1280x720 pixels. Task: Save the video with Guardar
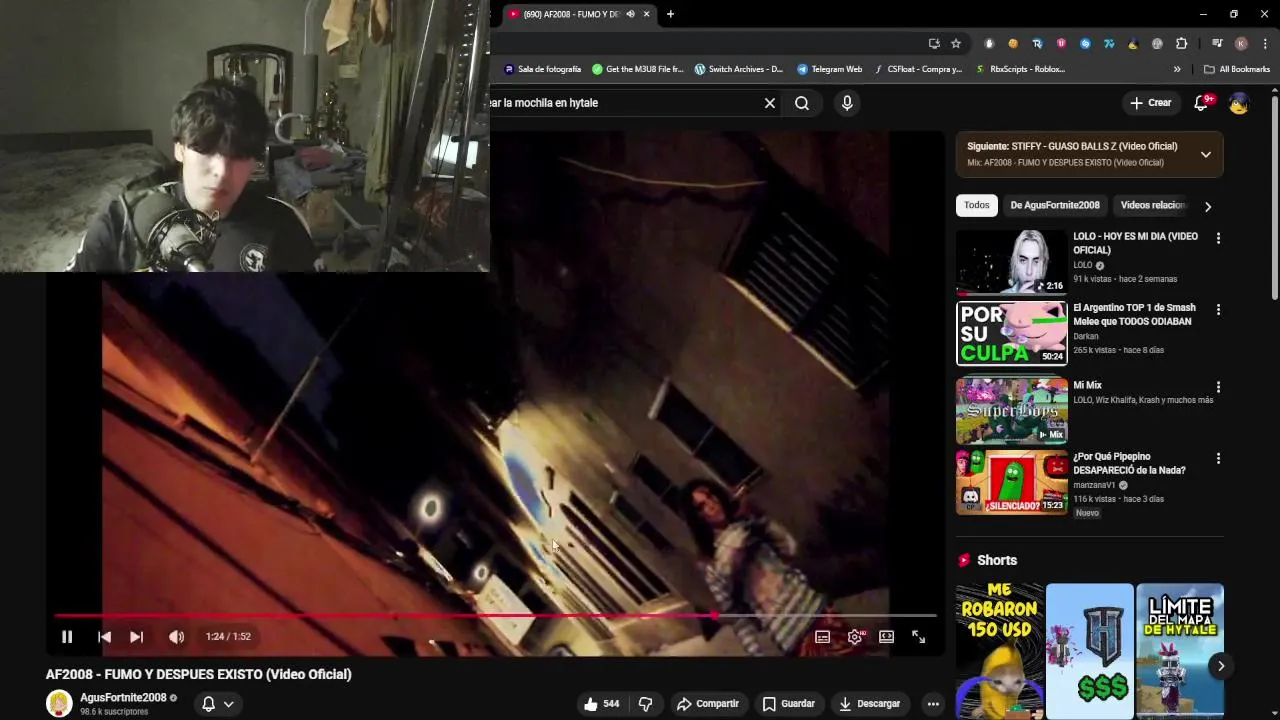(x=788, y=703)
